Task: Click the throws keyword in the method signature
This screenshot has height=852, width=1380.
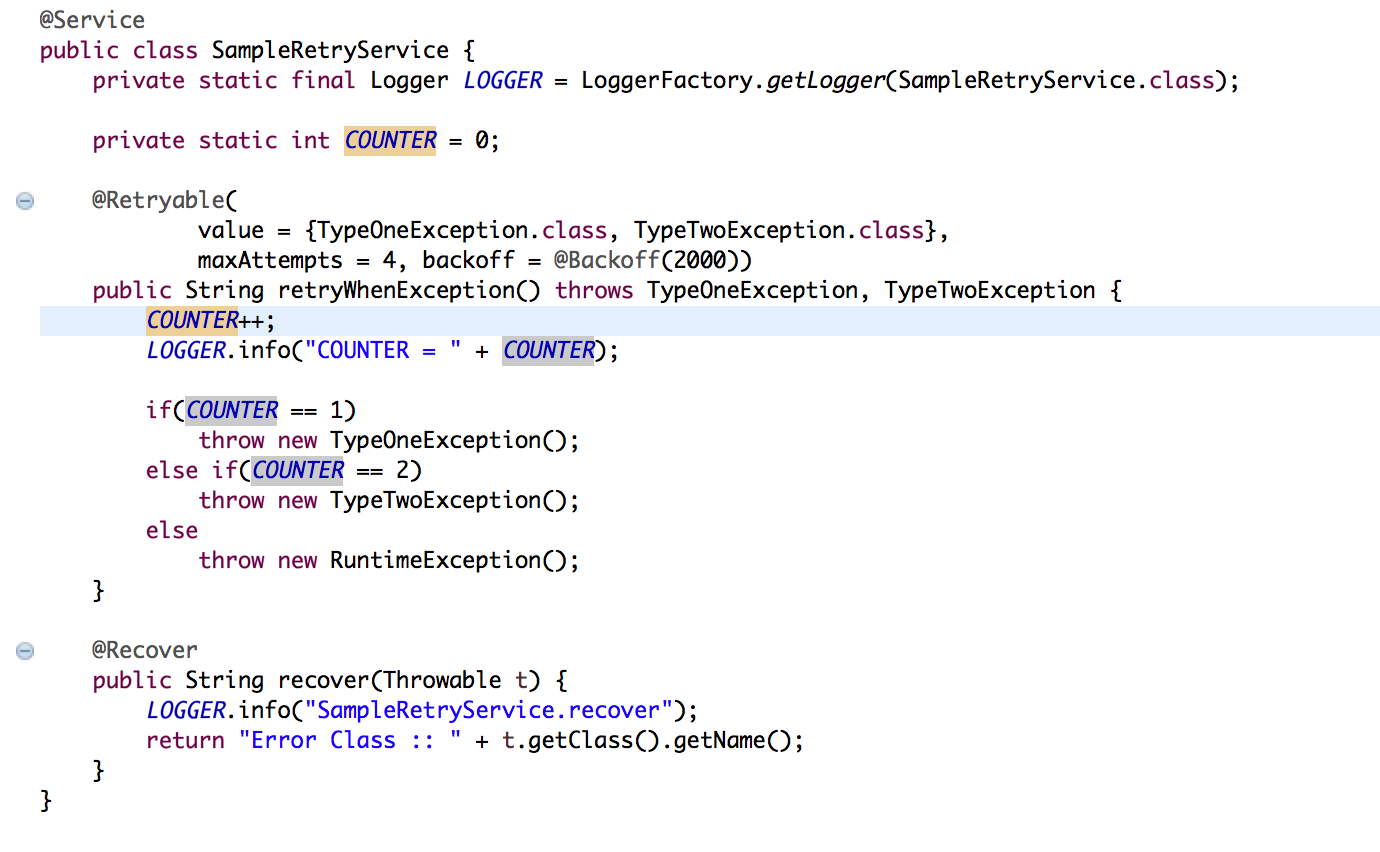Action: point(594,290)
